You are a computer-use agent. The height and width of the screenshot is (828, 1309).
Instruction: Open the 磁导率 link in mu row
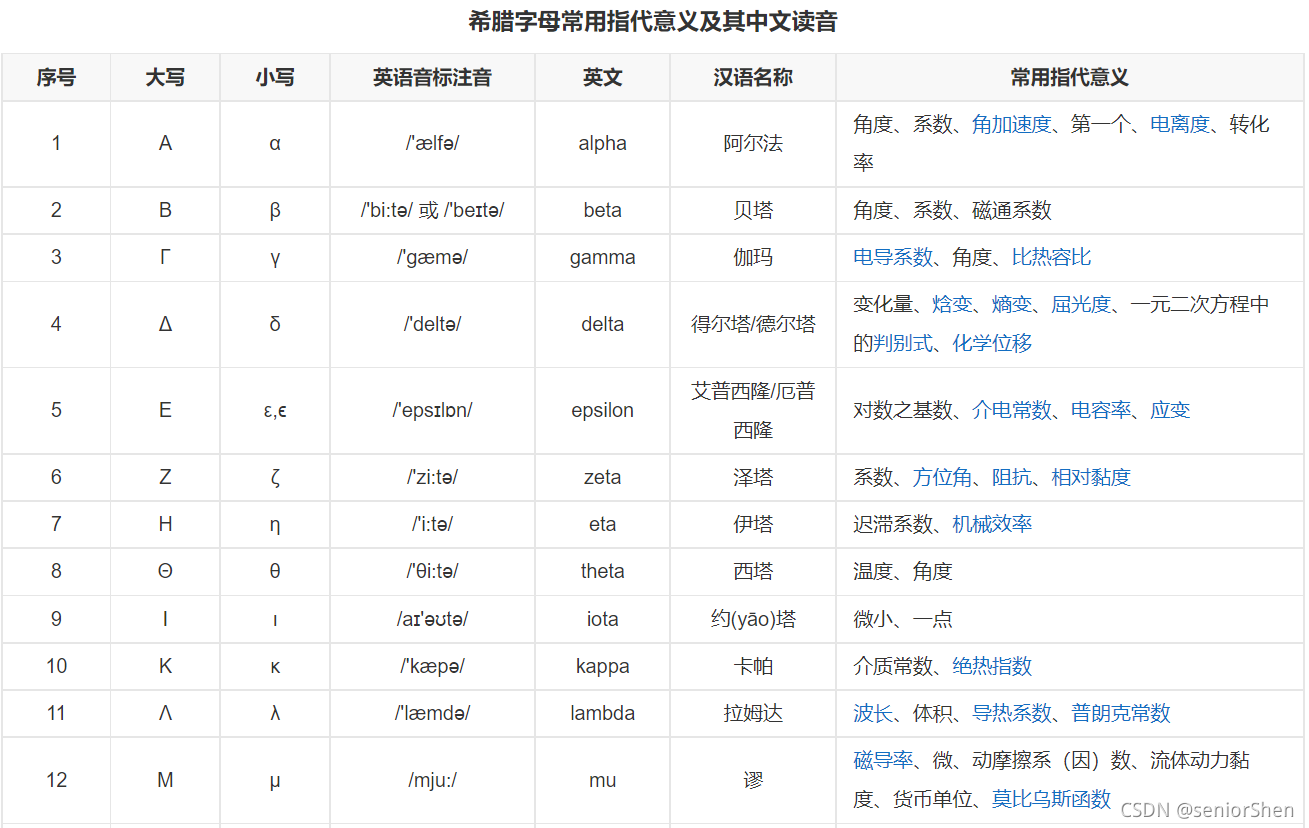point(883,760)
